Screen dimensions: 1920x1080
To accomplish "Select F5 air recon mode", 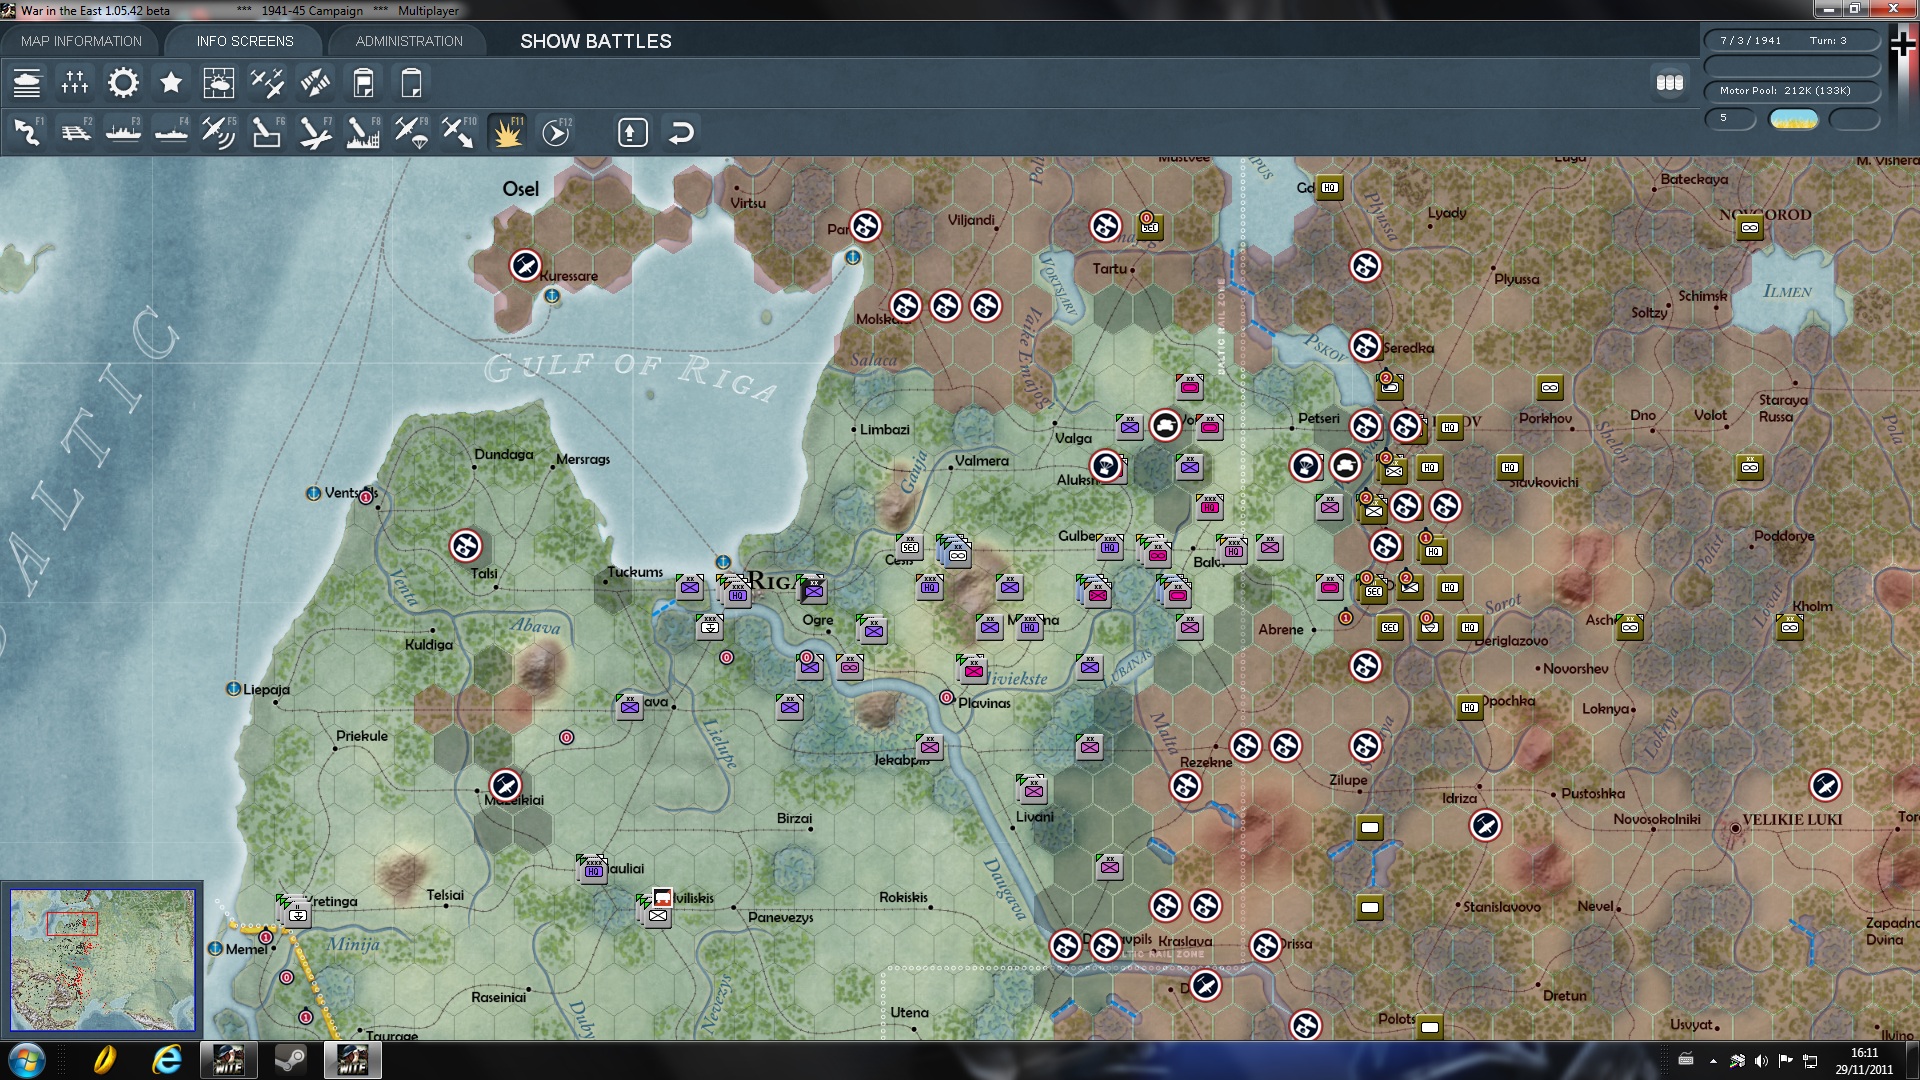I will [x=219, y=132].
